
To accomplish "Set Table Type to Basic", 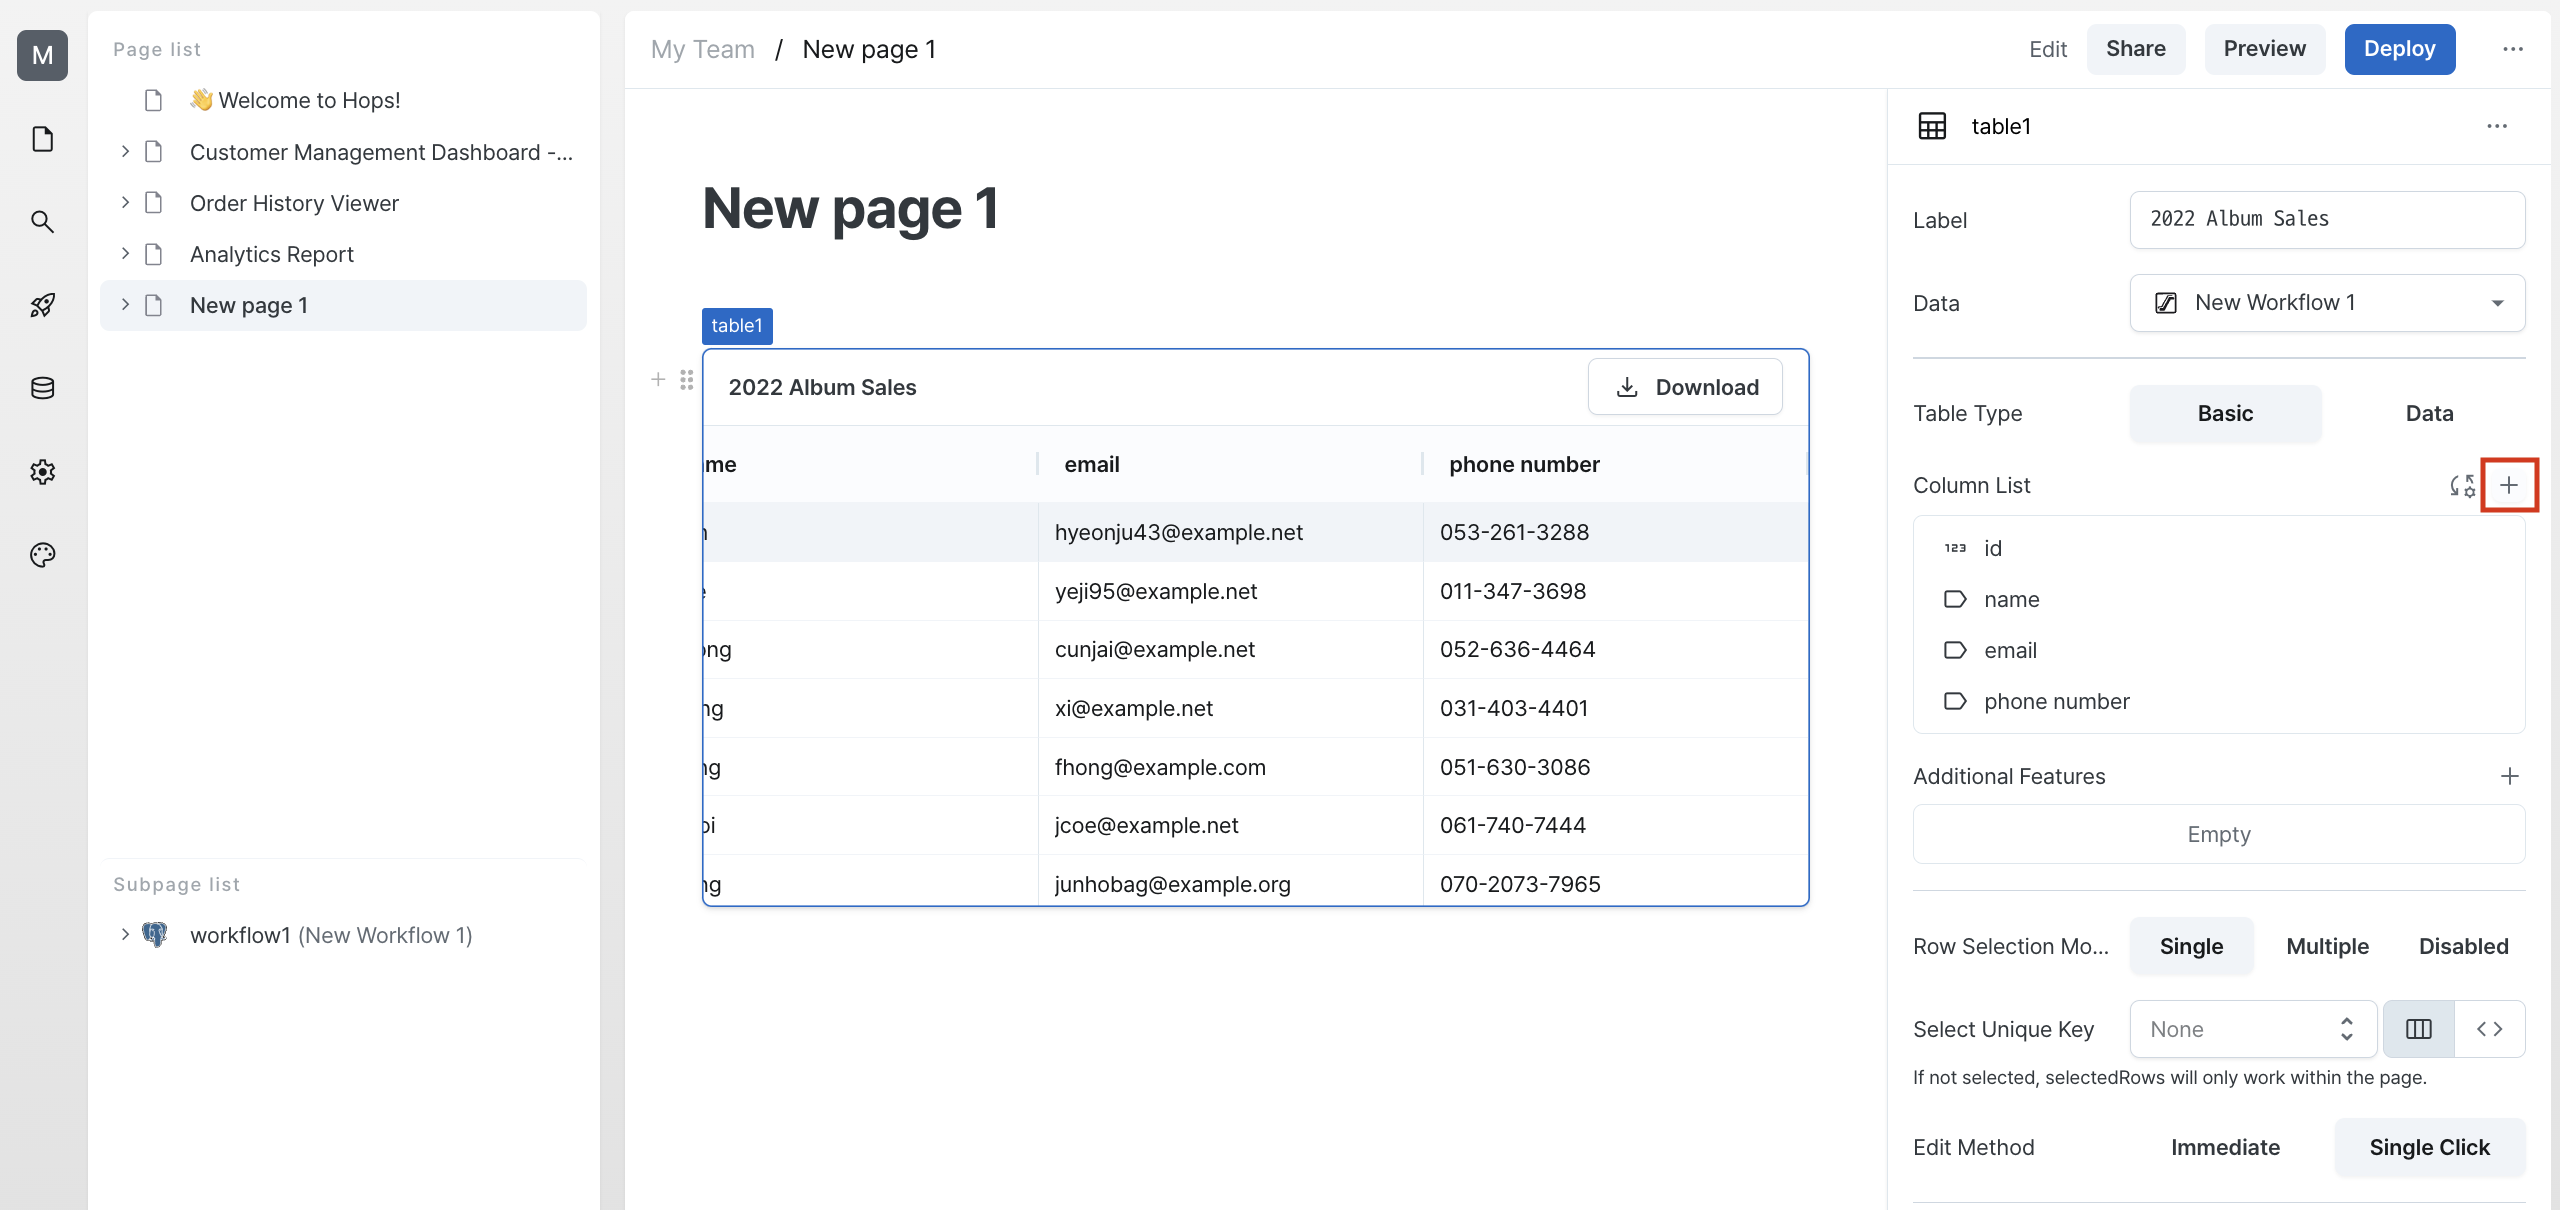I will coord(2225,413).
